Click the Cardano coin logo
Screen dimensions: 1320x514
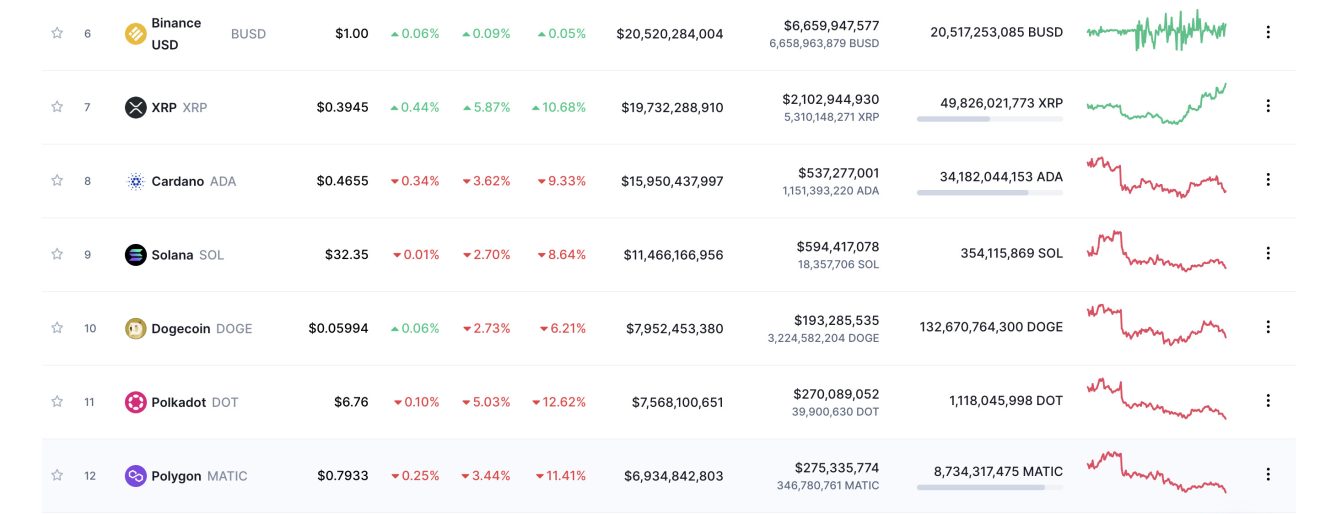135,181
